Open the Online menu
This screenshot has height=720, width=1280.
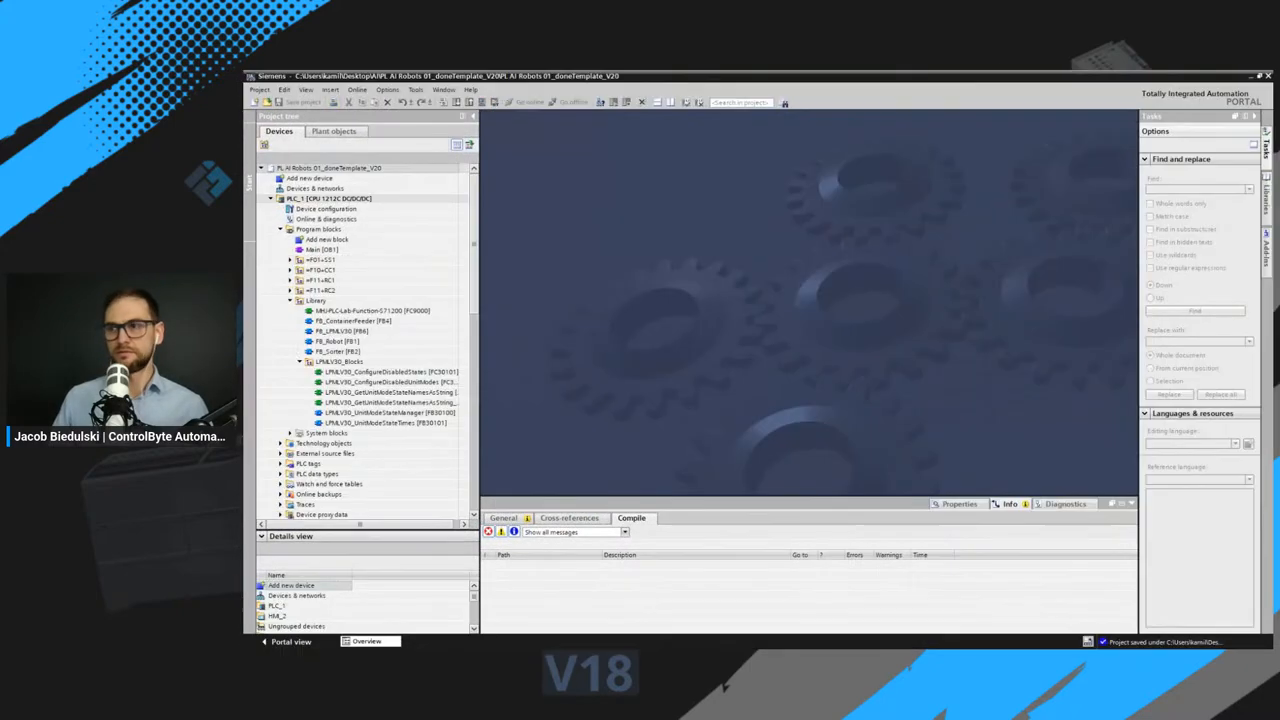tap(357, 89)
